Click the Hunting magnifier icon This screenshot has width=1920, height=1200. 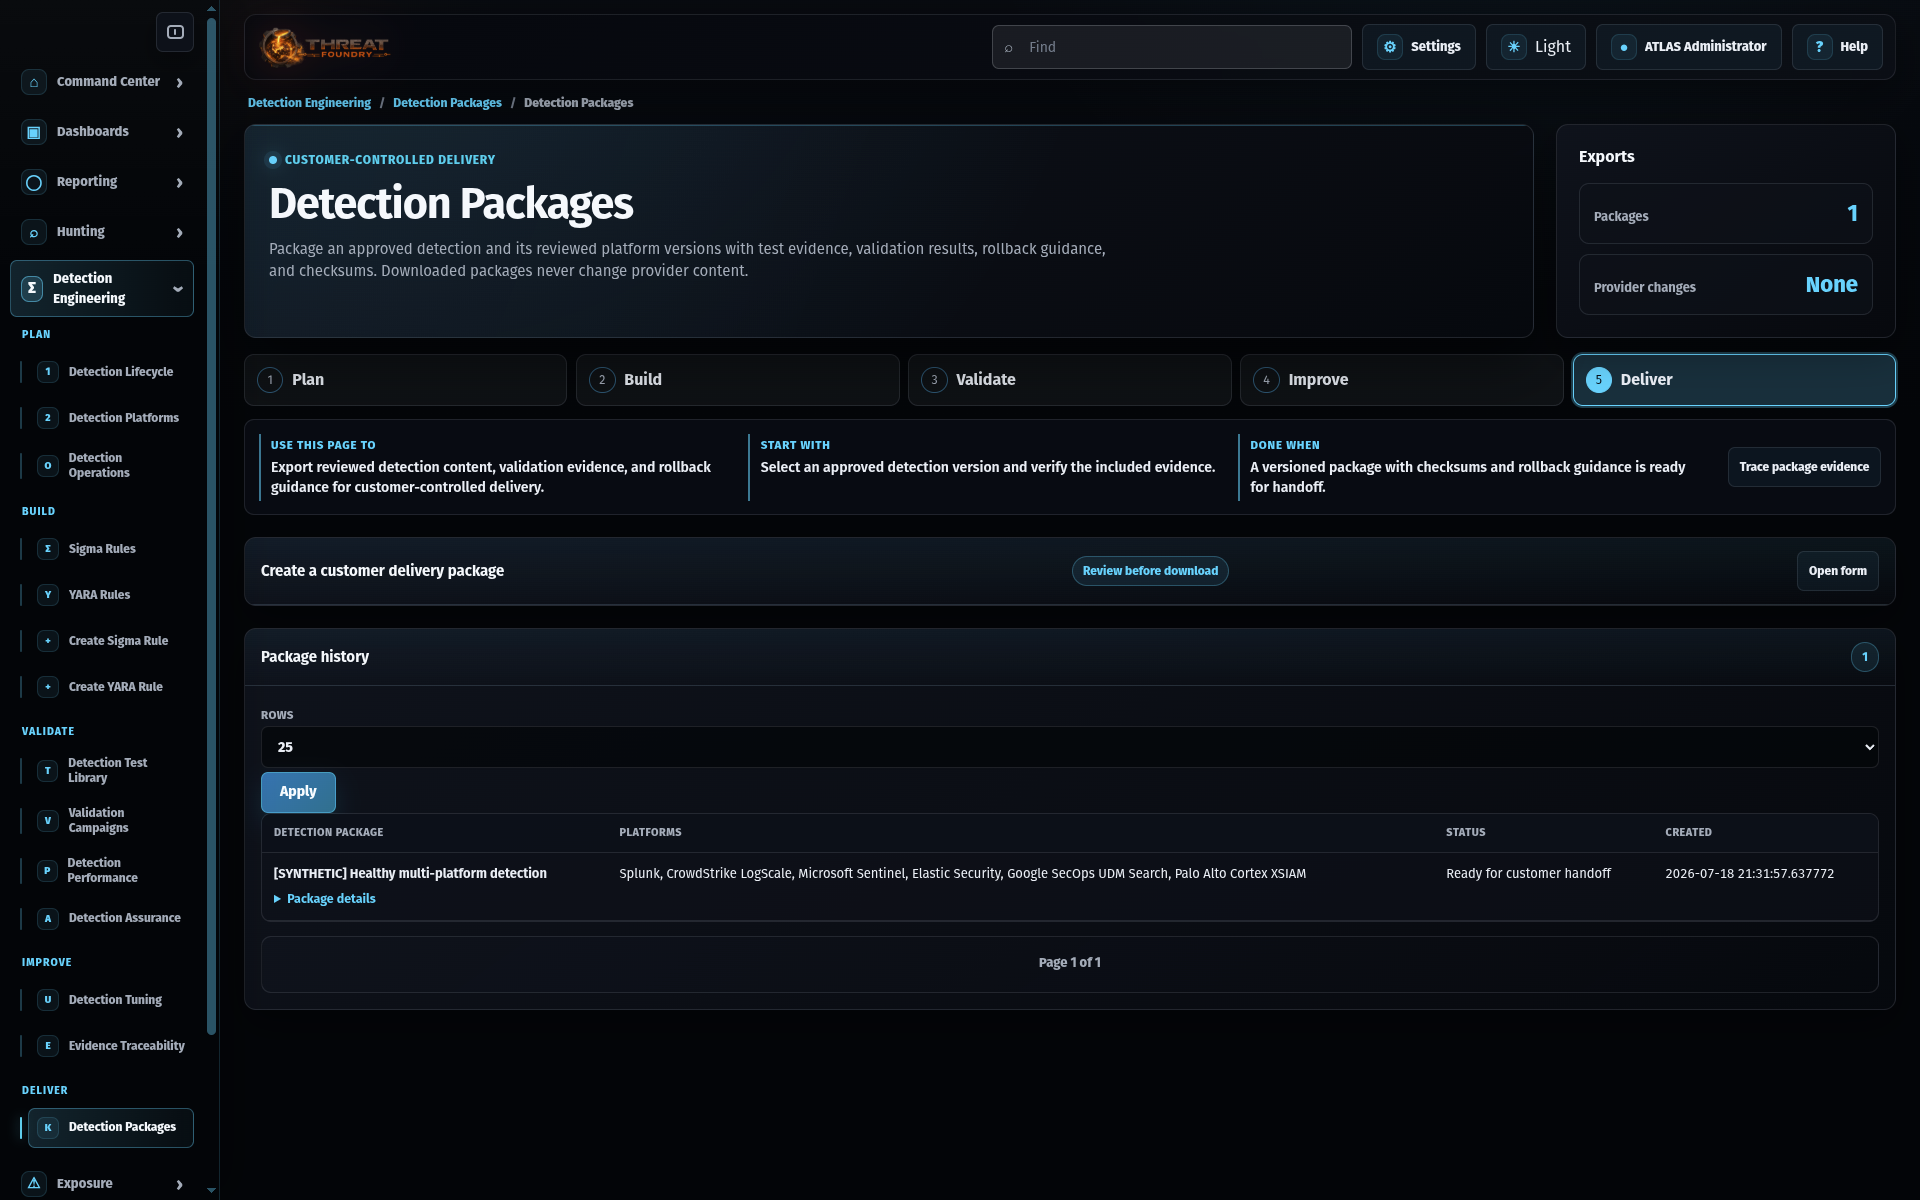tap(34, 232)
